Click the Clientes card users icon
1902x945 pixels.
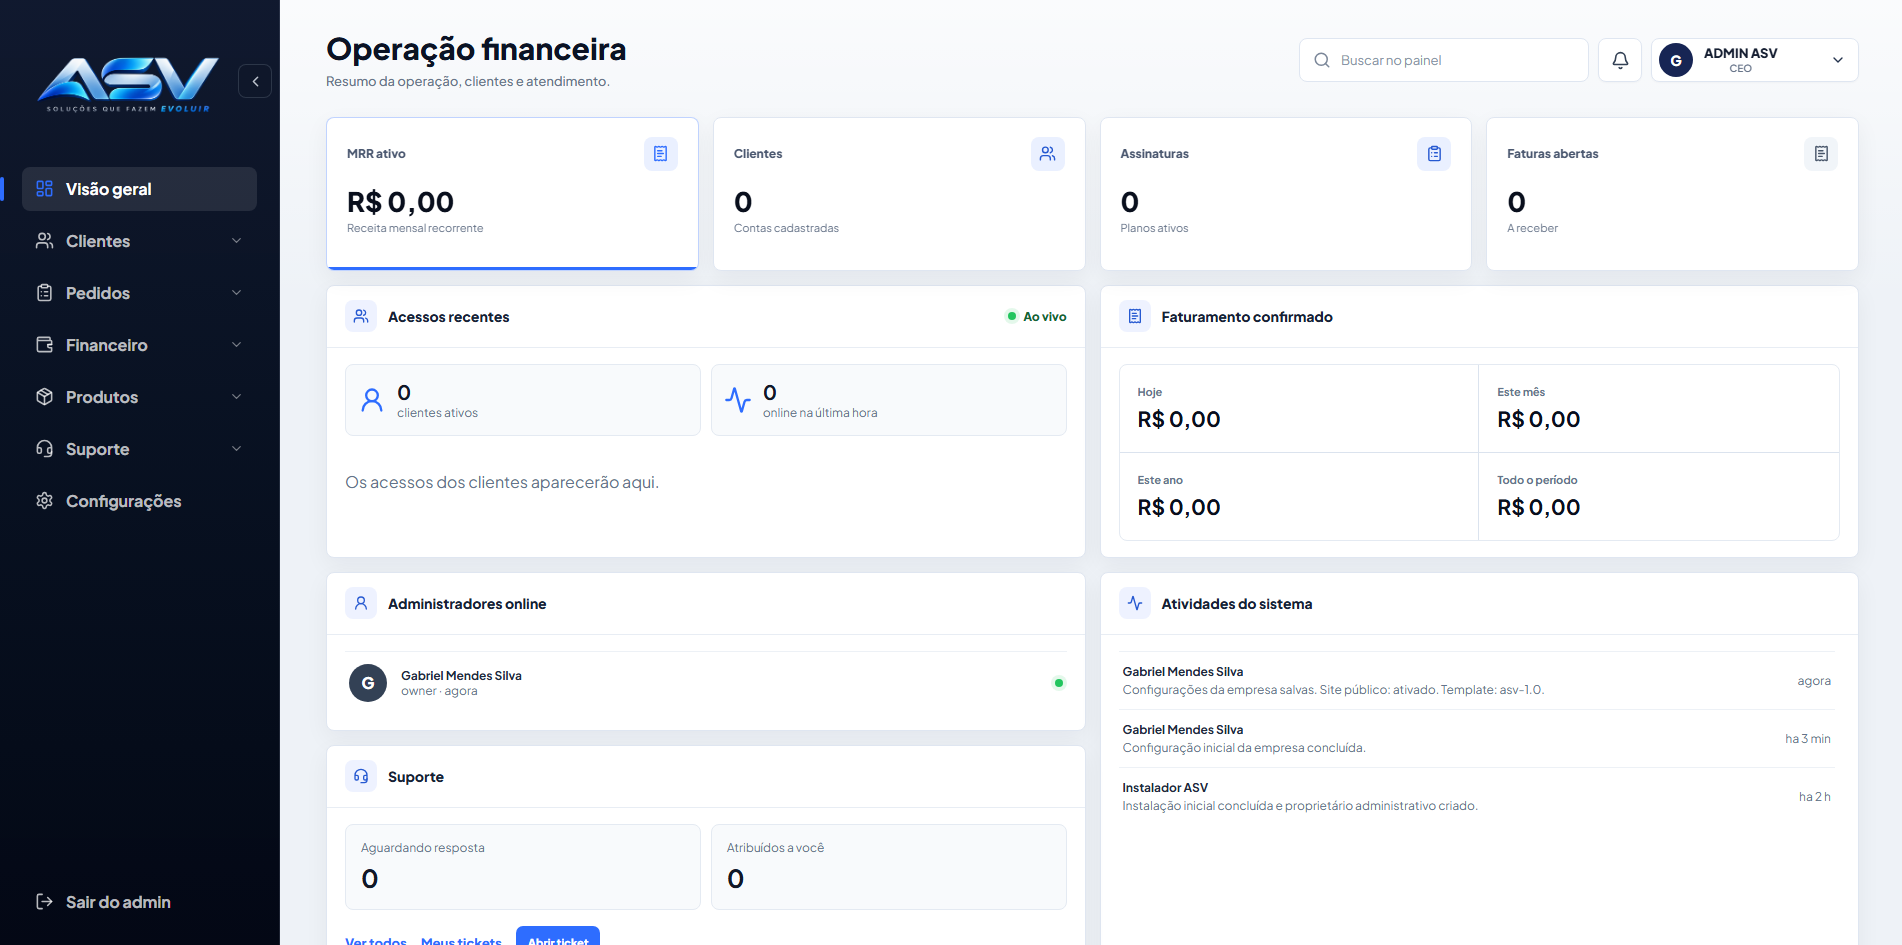pos(1048,154)
